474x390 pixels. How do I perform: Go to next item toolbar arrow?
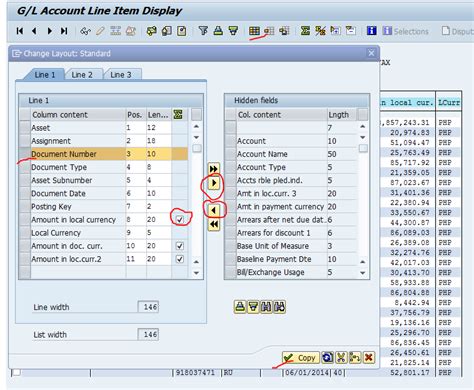[x=50, y=31]
